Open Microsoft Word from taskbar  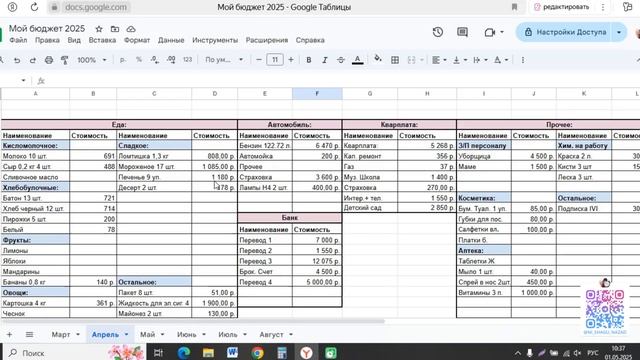coord(232,353)
